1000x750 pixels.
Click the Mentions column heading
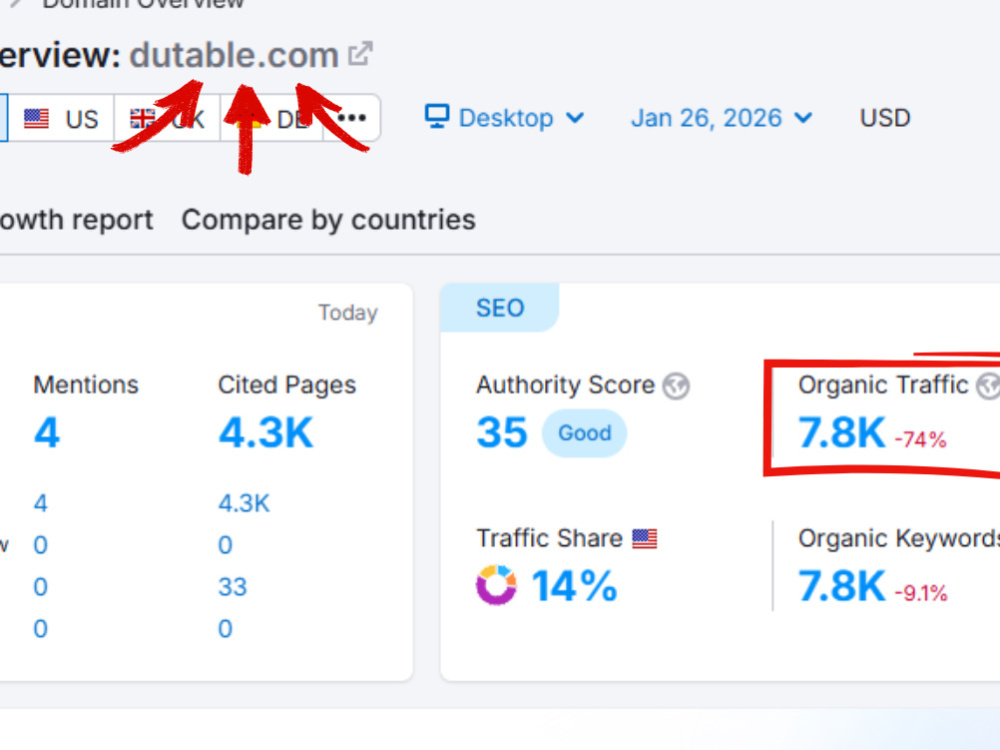pos(86,385)
